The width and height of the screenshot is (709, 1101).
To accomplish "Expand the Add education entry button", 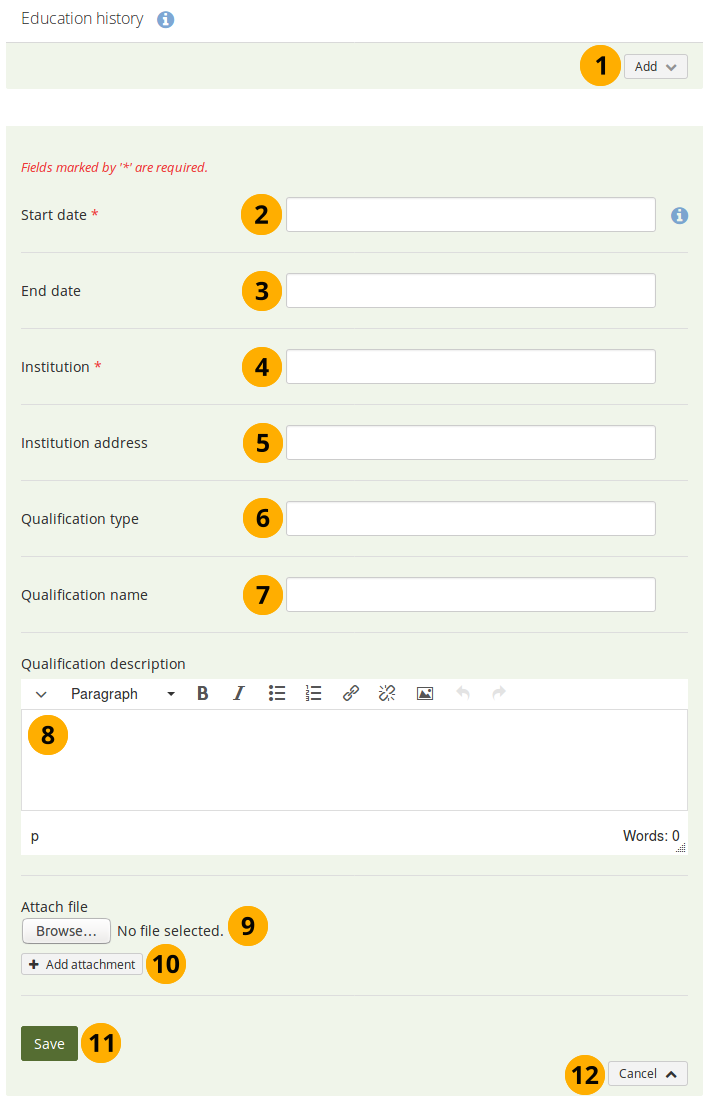I will pyautogui.click(x=656, y=67).
